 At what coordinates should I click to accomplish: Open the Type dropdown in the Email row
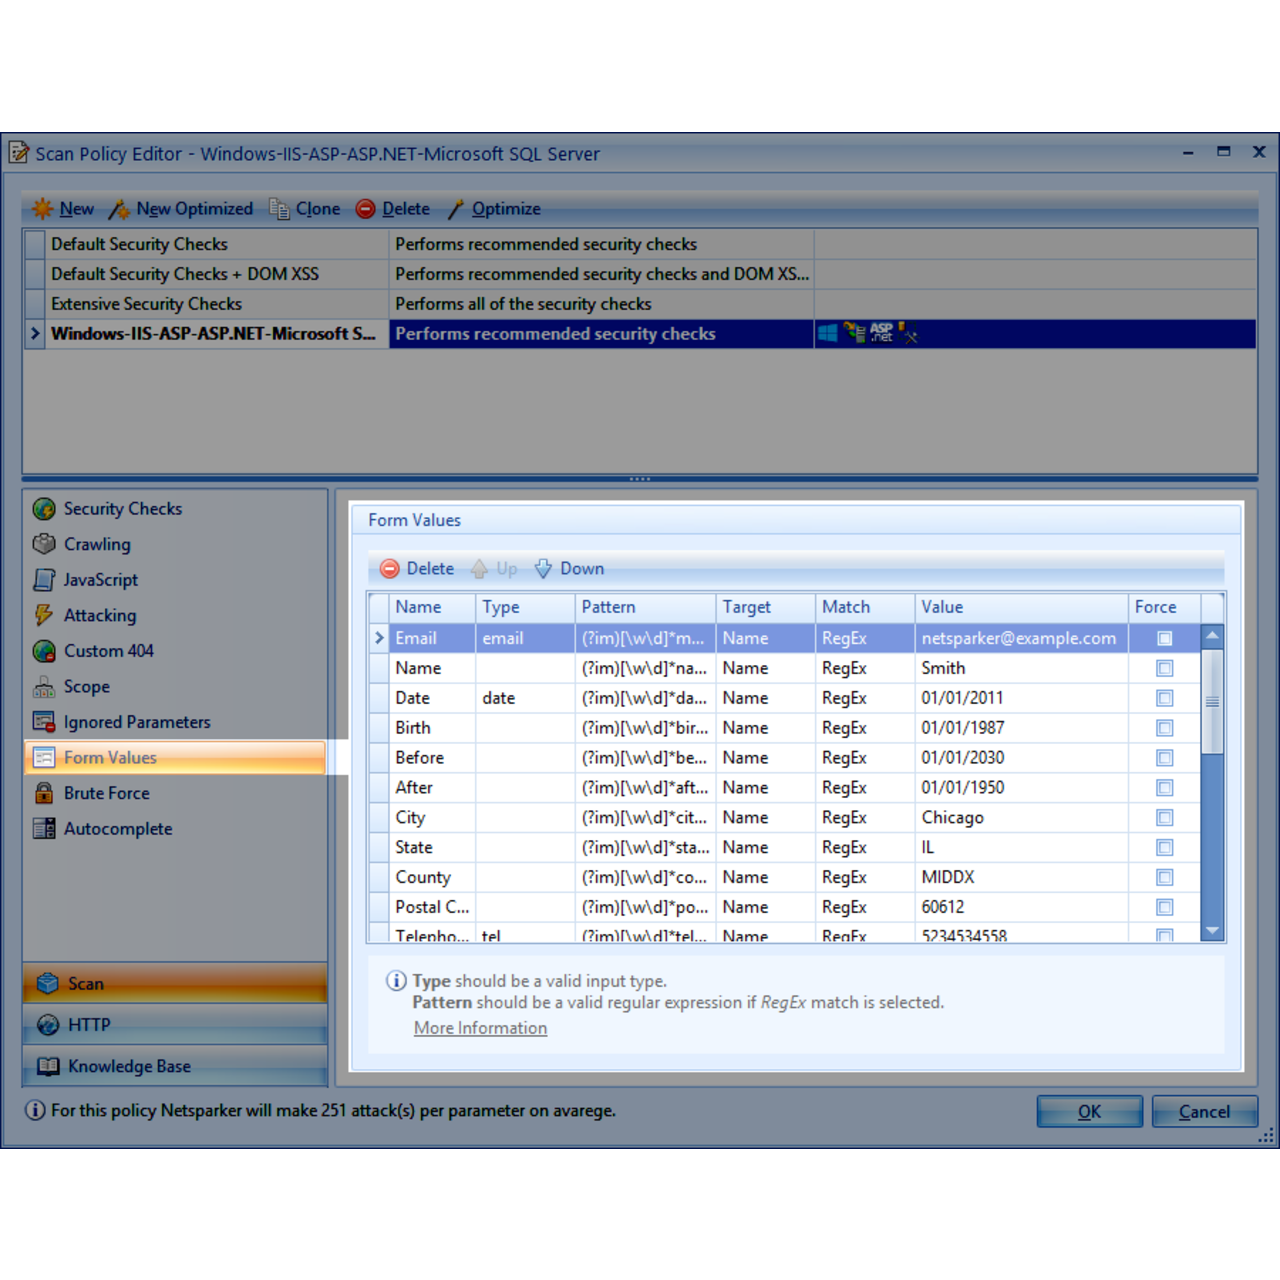(x=525, y=638)
